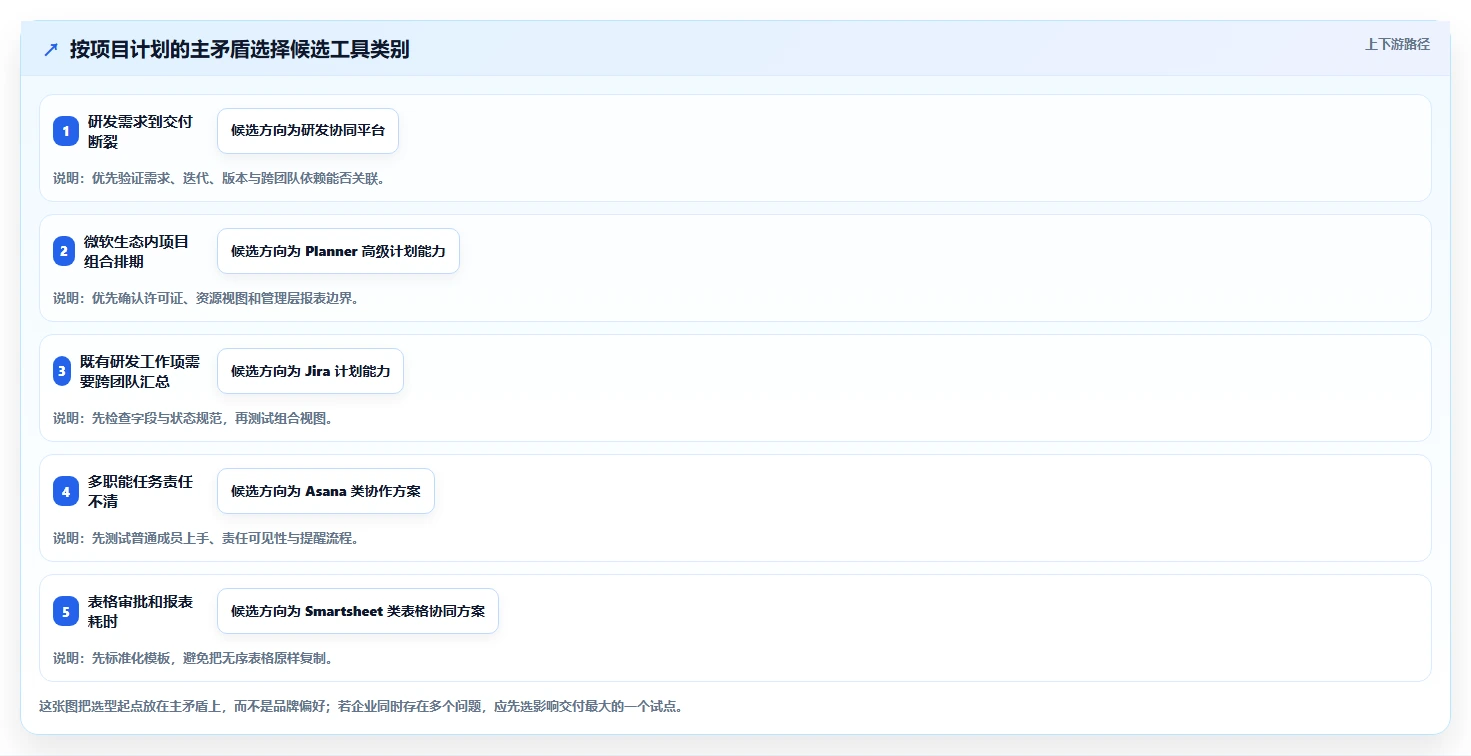Select the Jira 计划能力 pill

(310, 371)
